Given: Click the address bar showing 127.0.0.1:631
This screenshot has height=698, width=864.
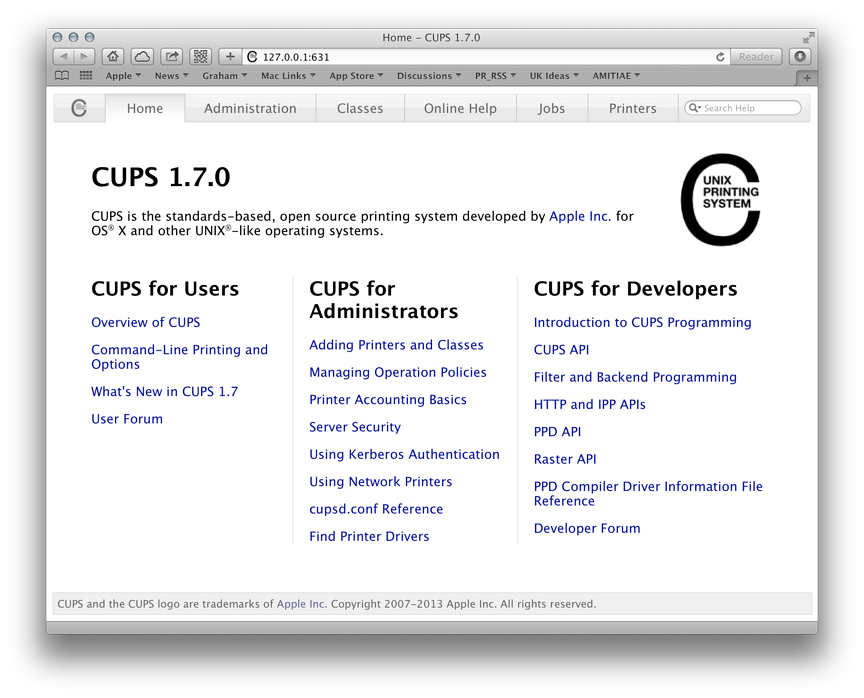Looking at the screenshot, I should click(485, 57).
